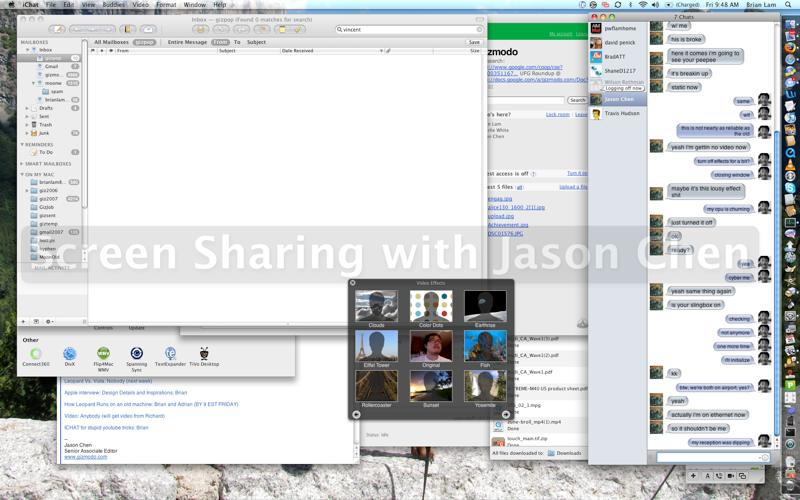
Task: Click the compose new message icon in Mail toolbar
Action: click(57, 30)
